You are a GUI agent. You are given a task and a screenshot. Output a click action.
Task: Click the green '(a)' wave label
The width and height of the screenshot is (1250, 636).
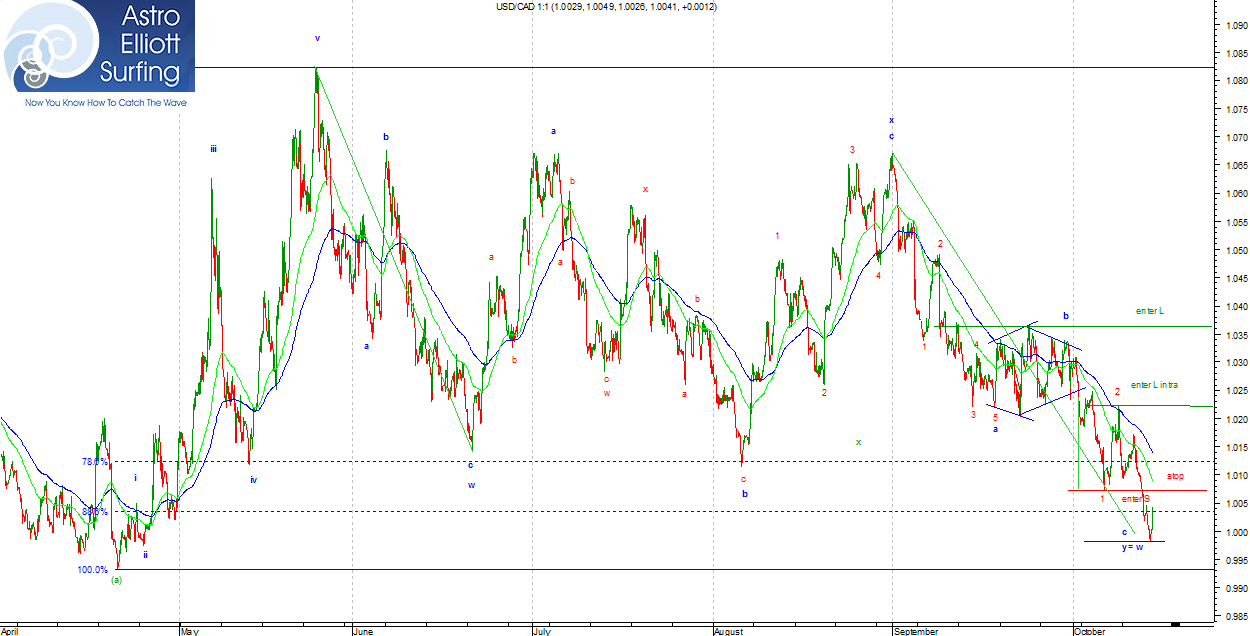coord(116,581)
